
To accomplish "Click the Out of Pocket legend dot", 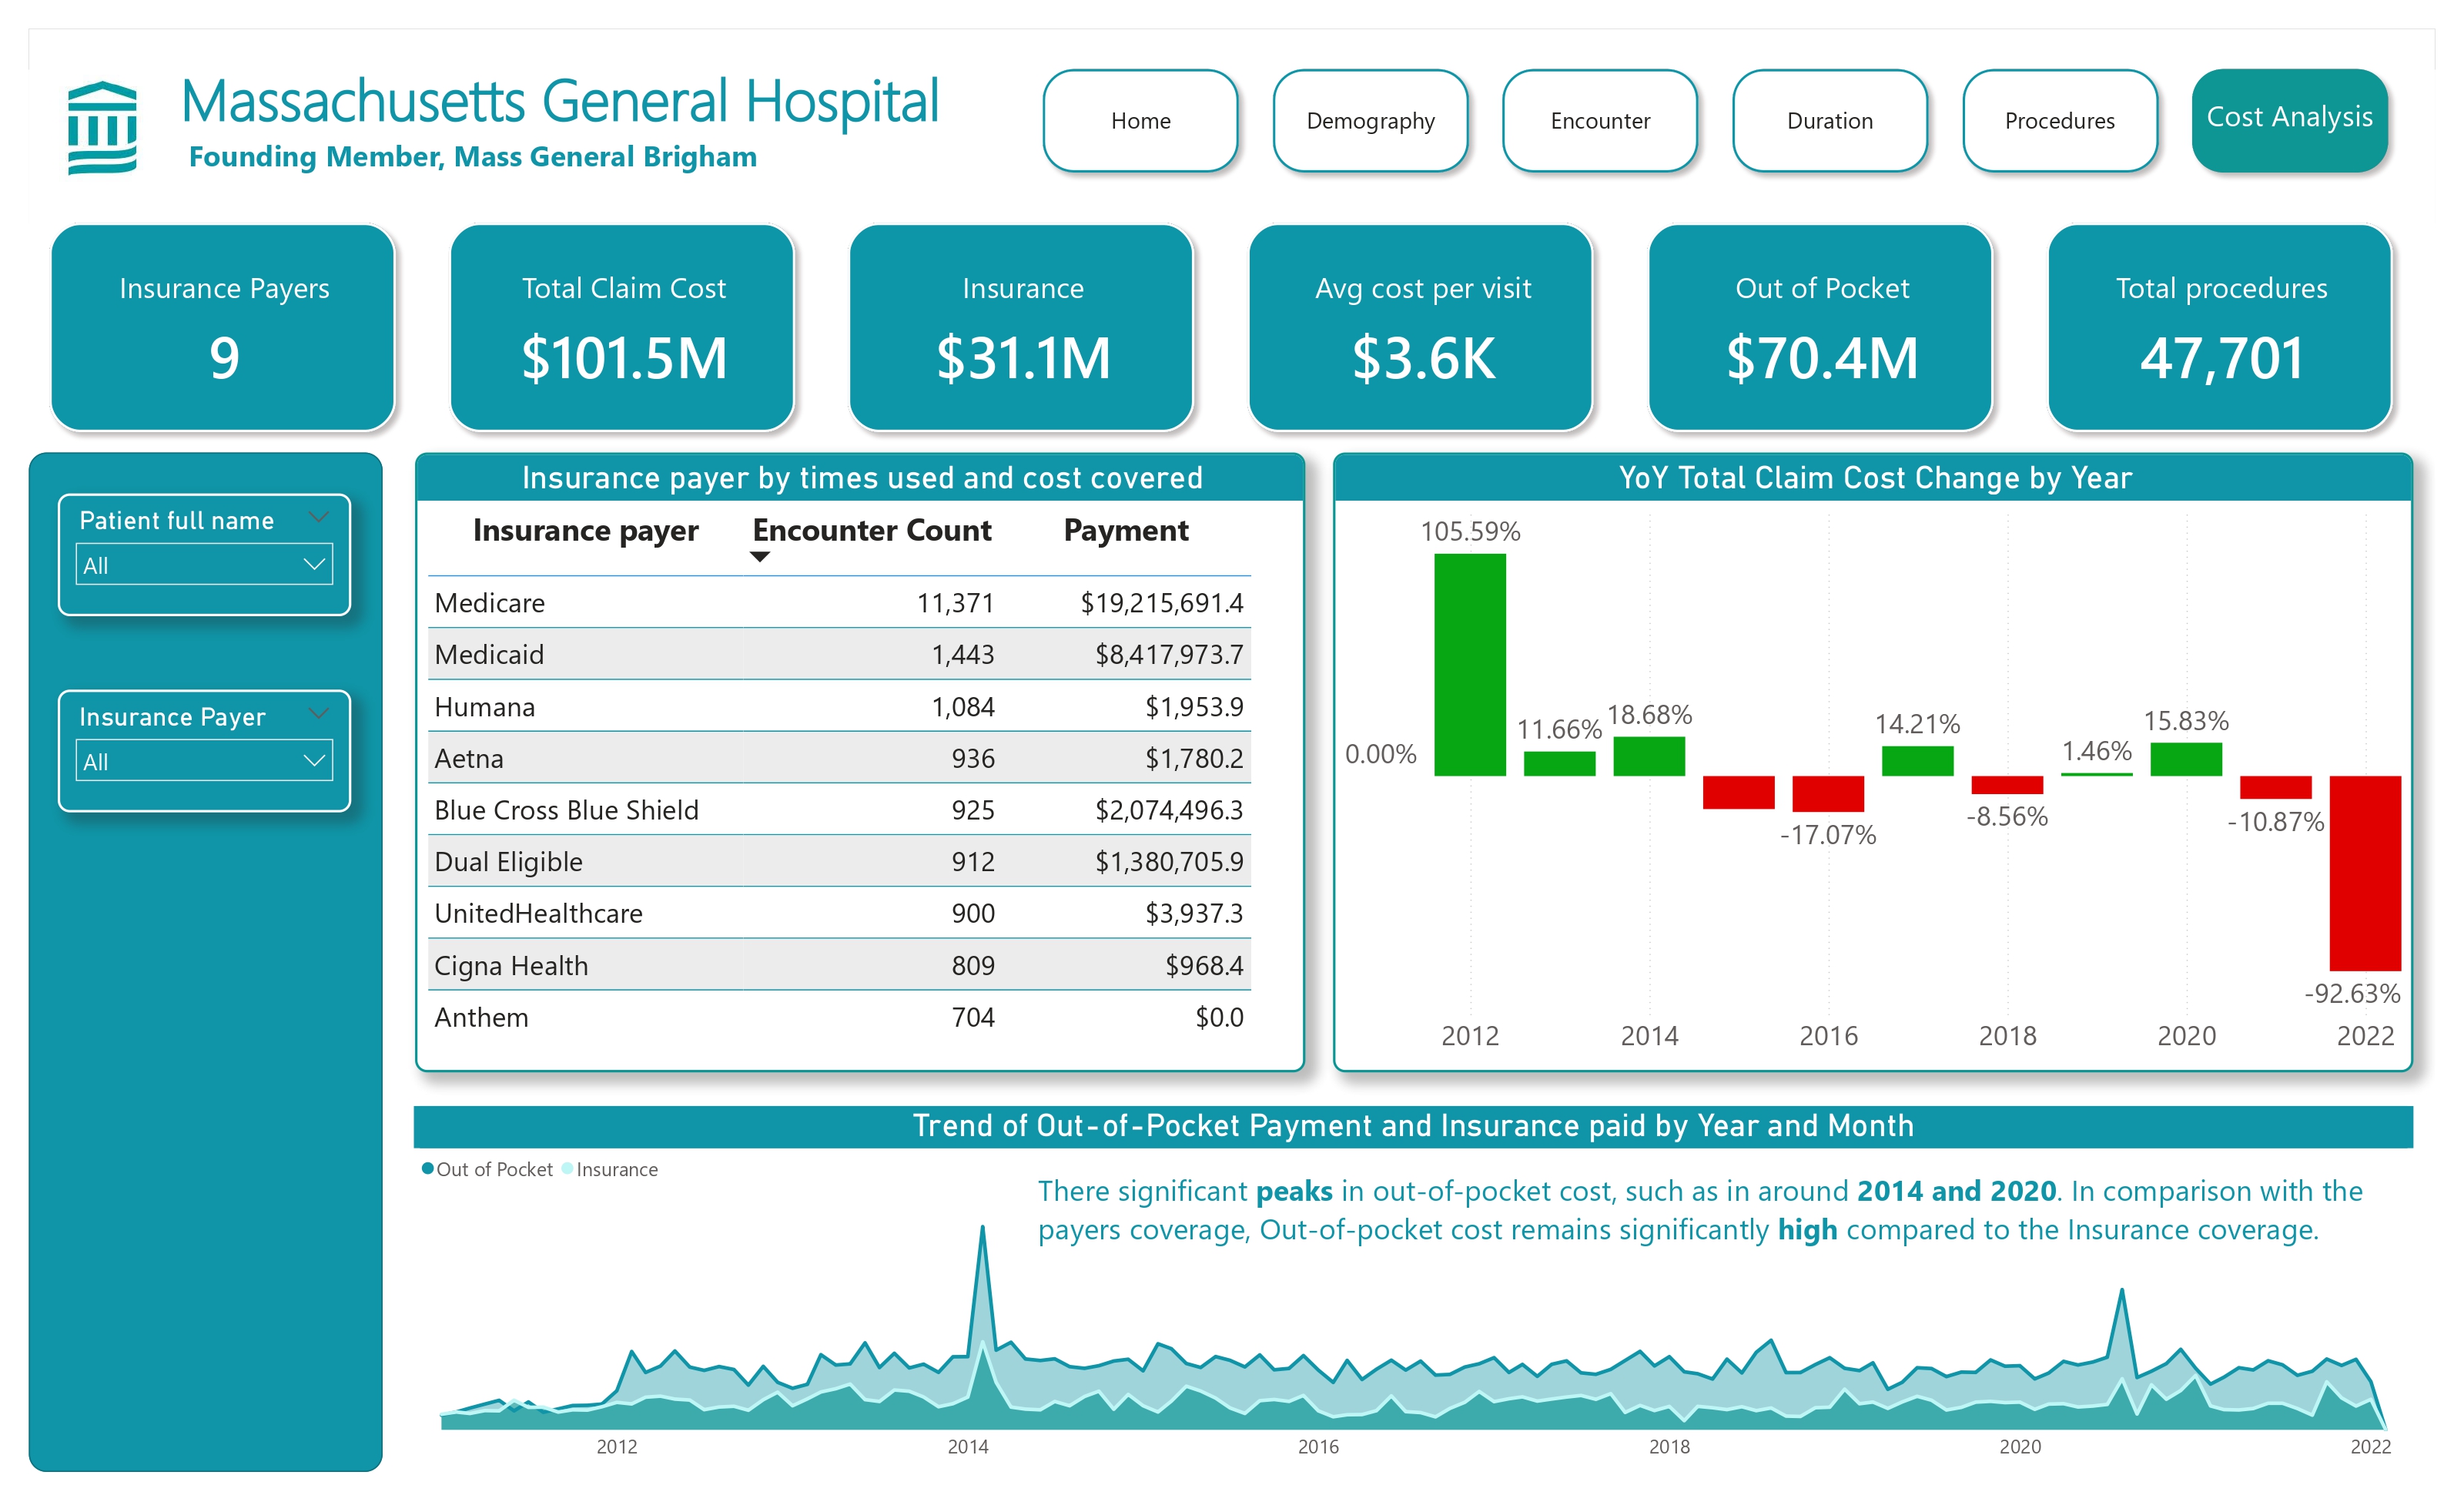I will [428, 1168].
